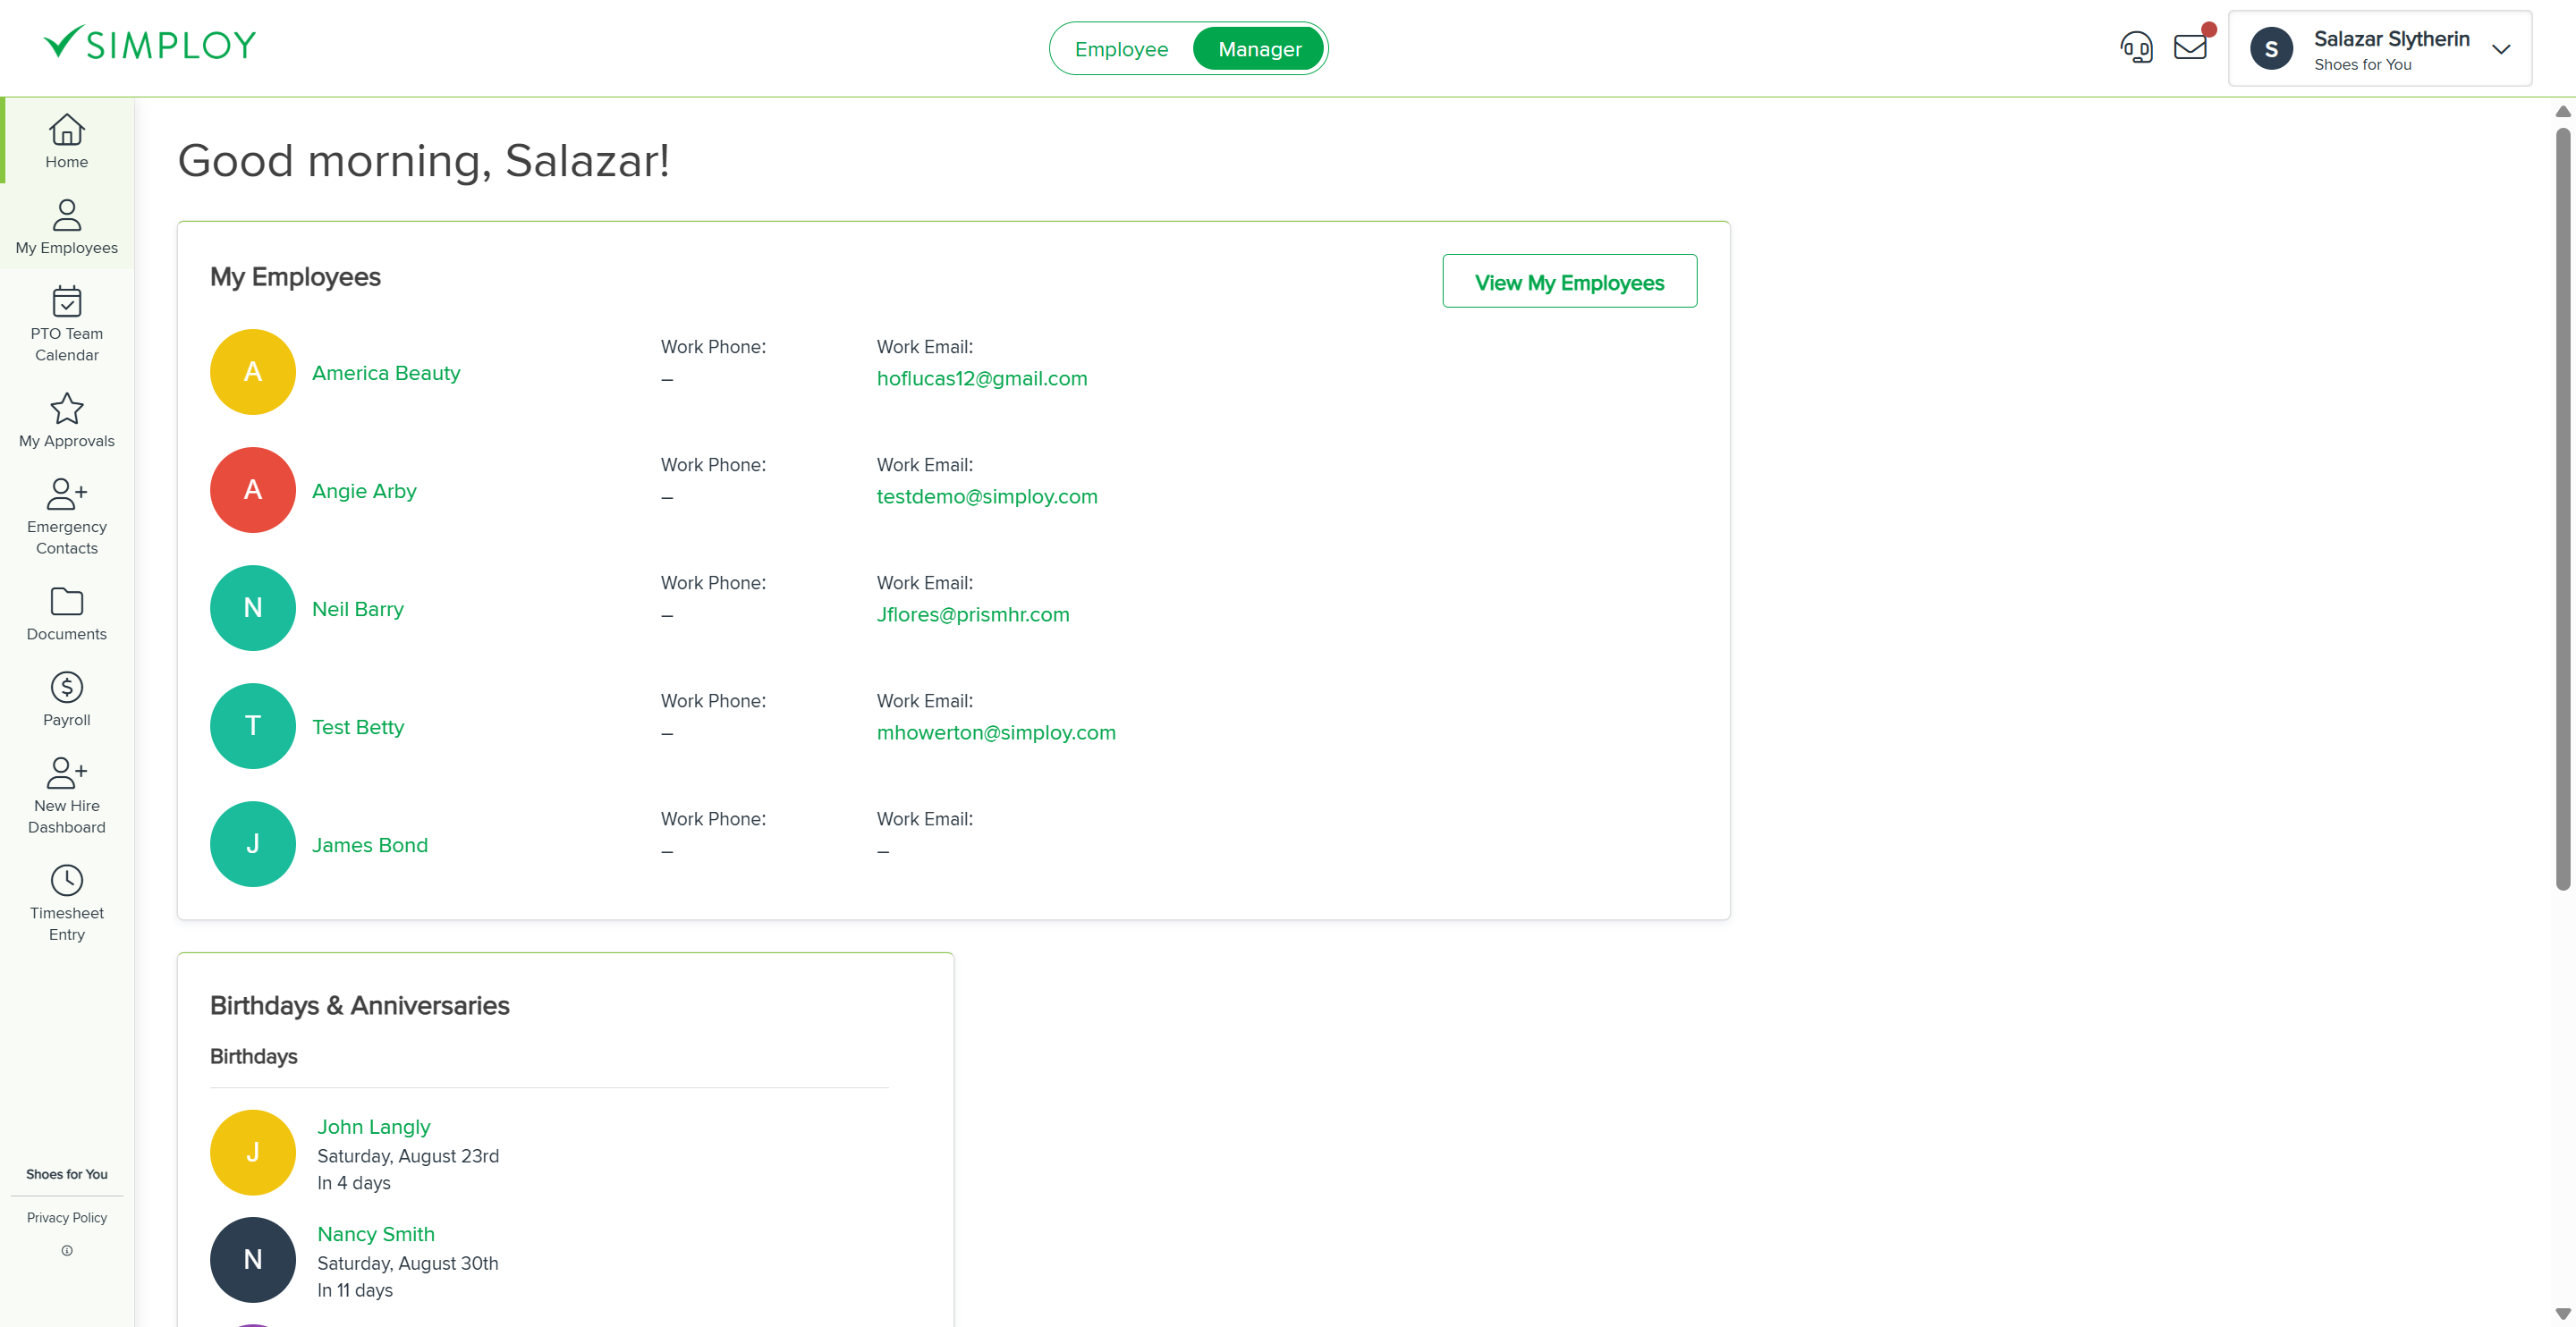Viewport: 2576px width, 1327px height.
Task: Switch to Employee view
Action: point(1121,48)
